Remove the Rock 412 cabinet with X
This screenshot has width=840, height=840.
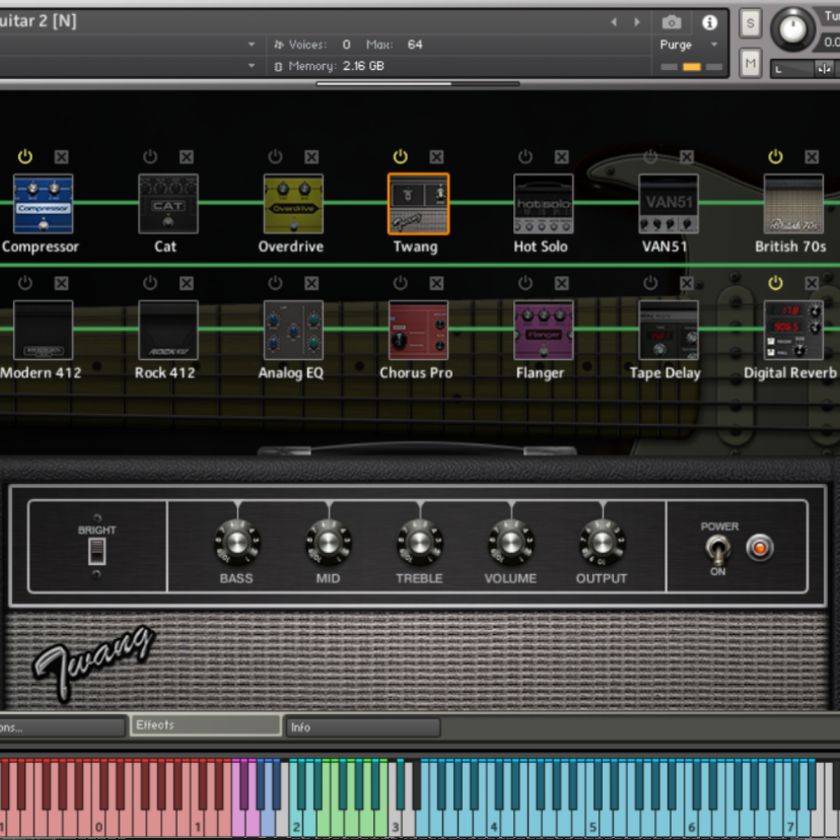coord(186,283)
